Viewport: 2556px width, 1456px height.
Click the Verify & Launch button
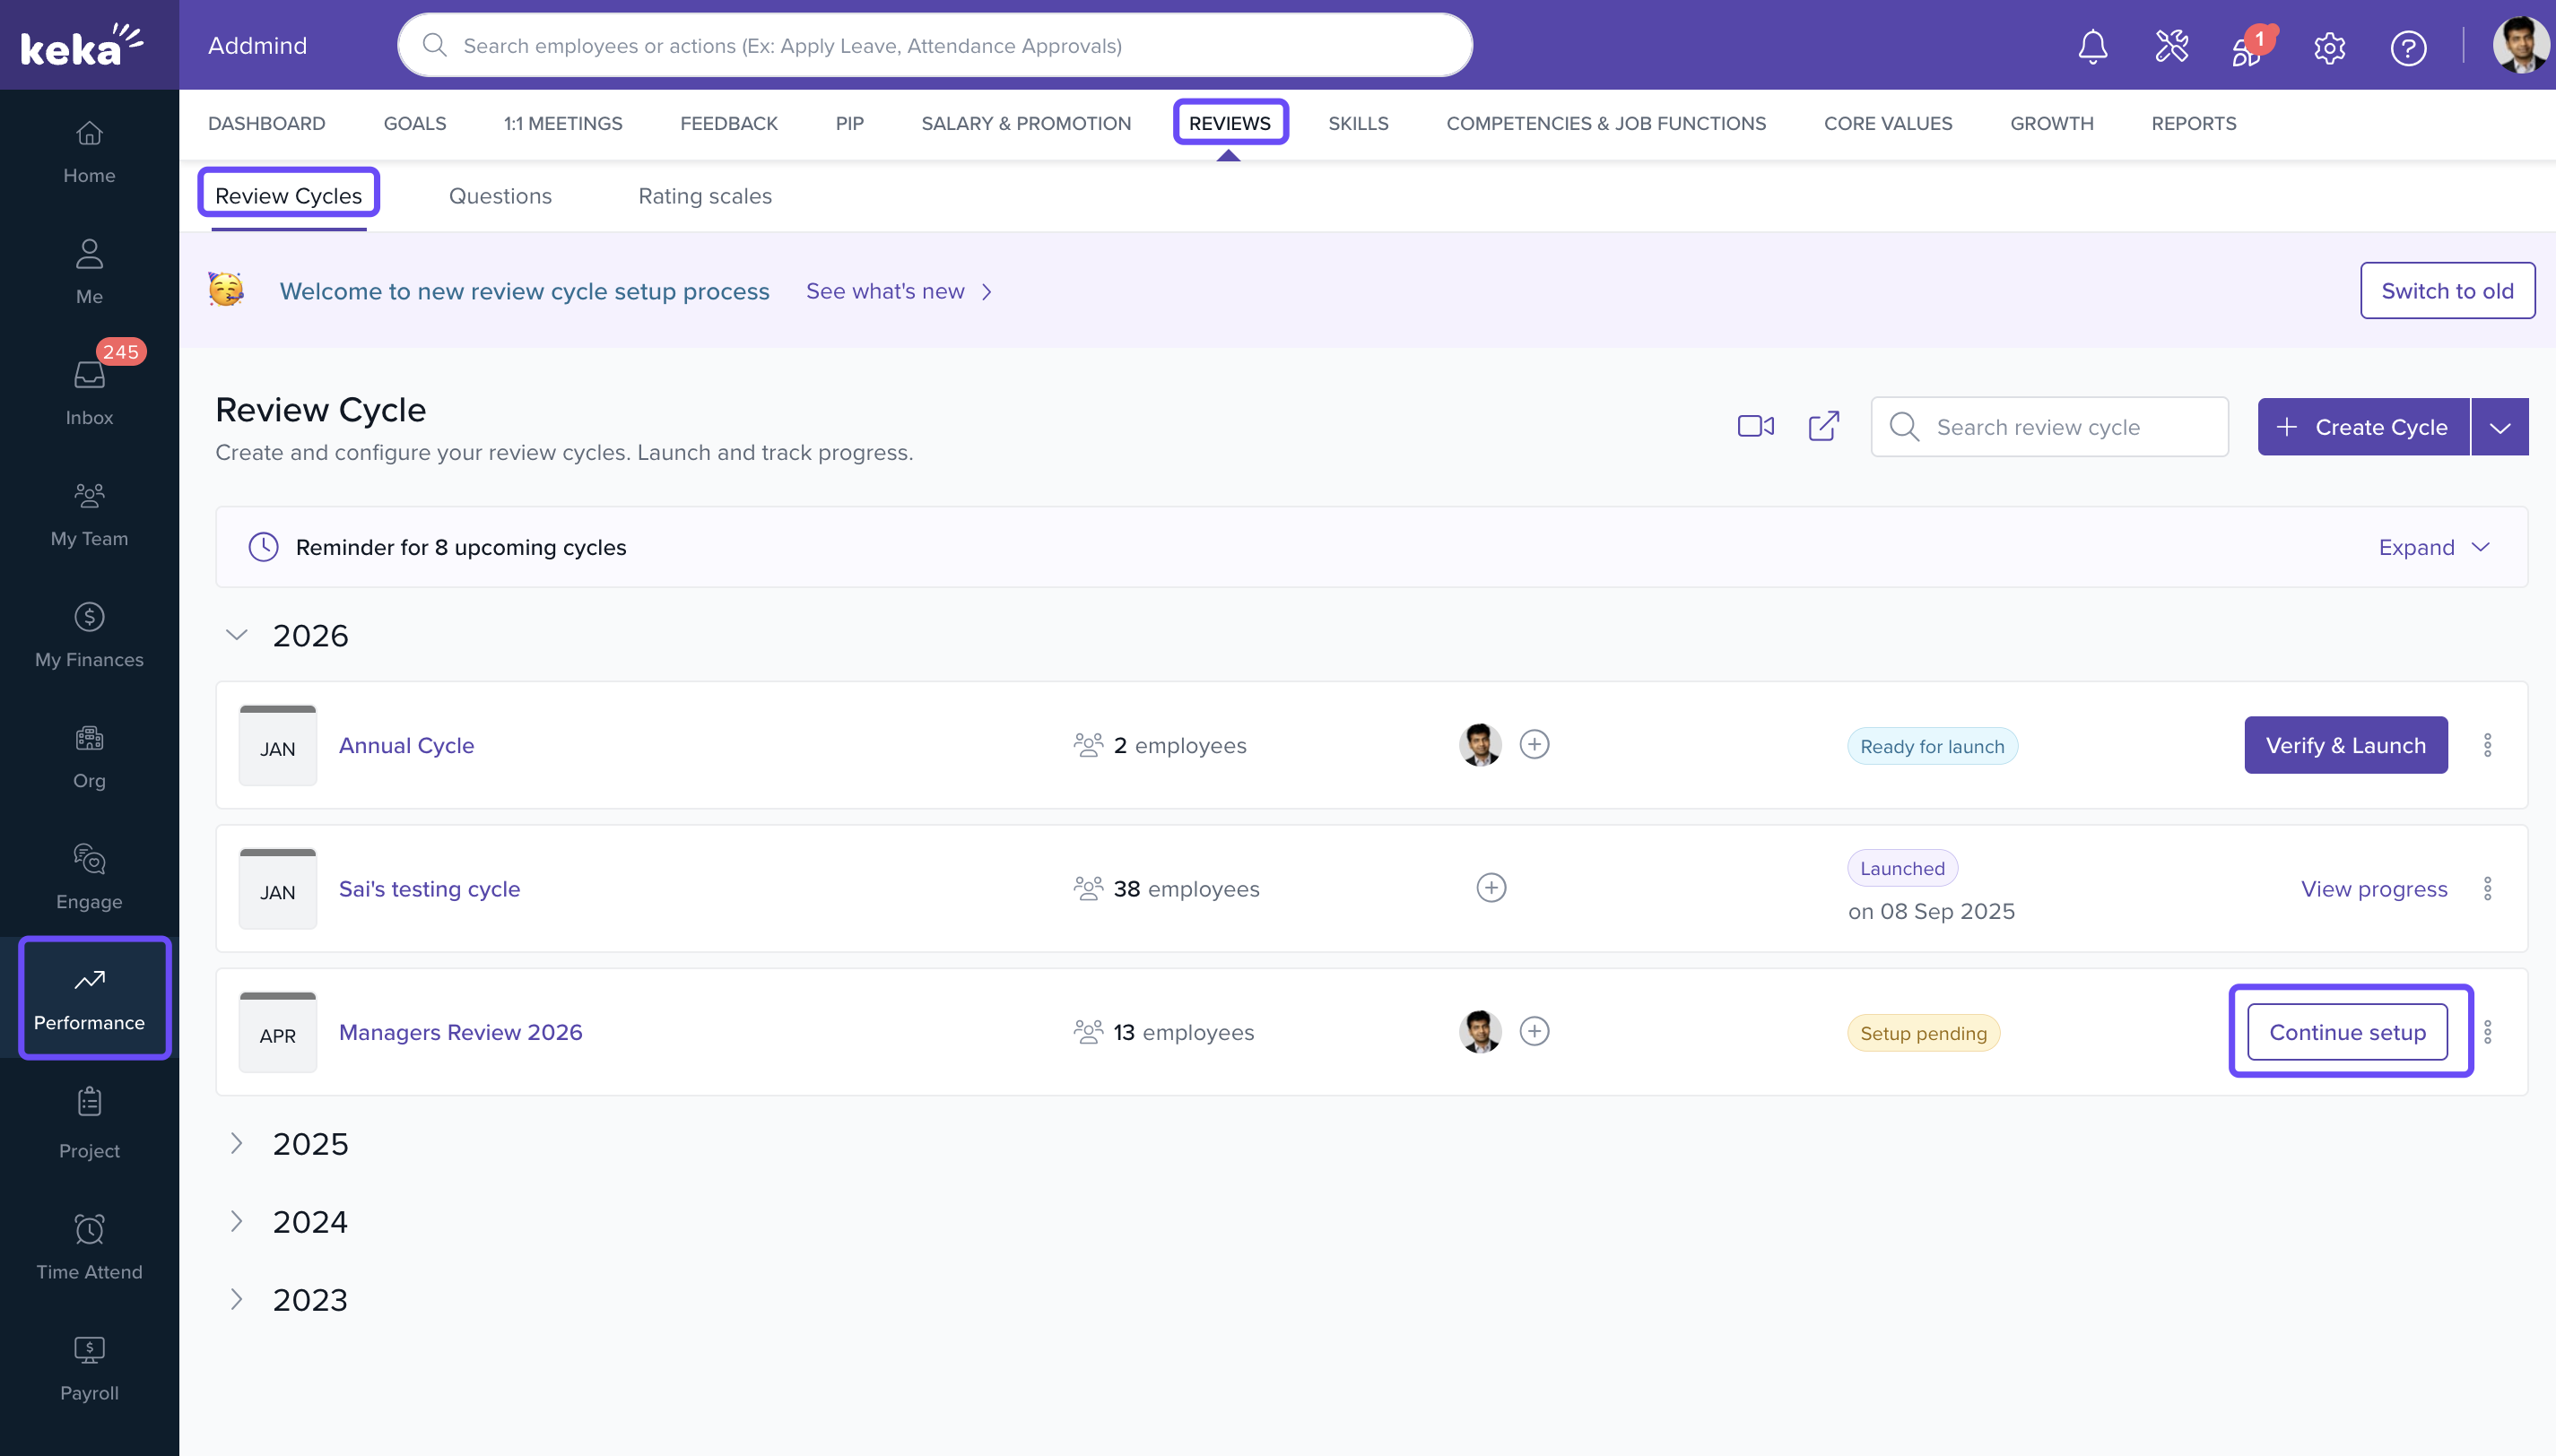2345,746
